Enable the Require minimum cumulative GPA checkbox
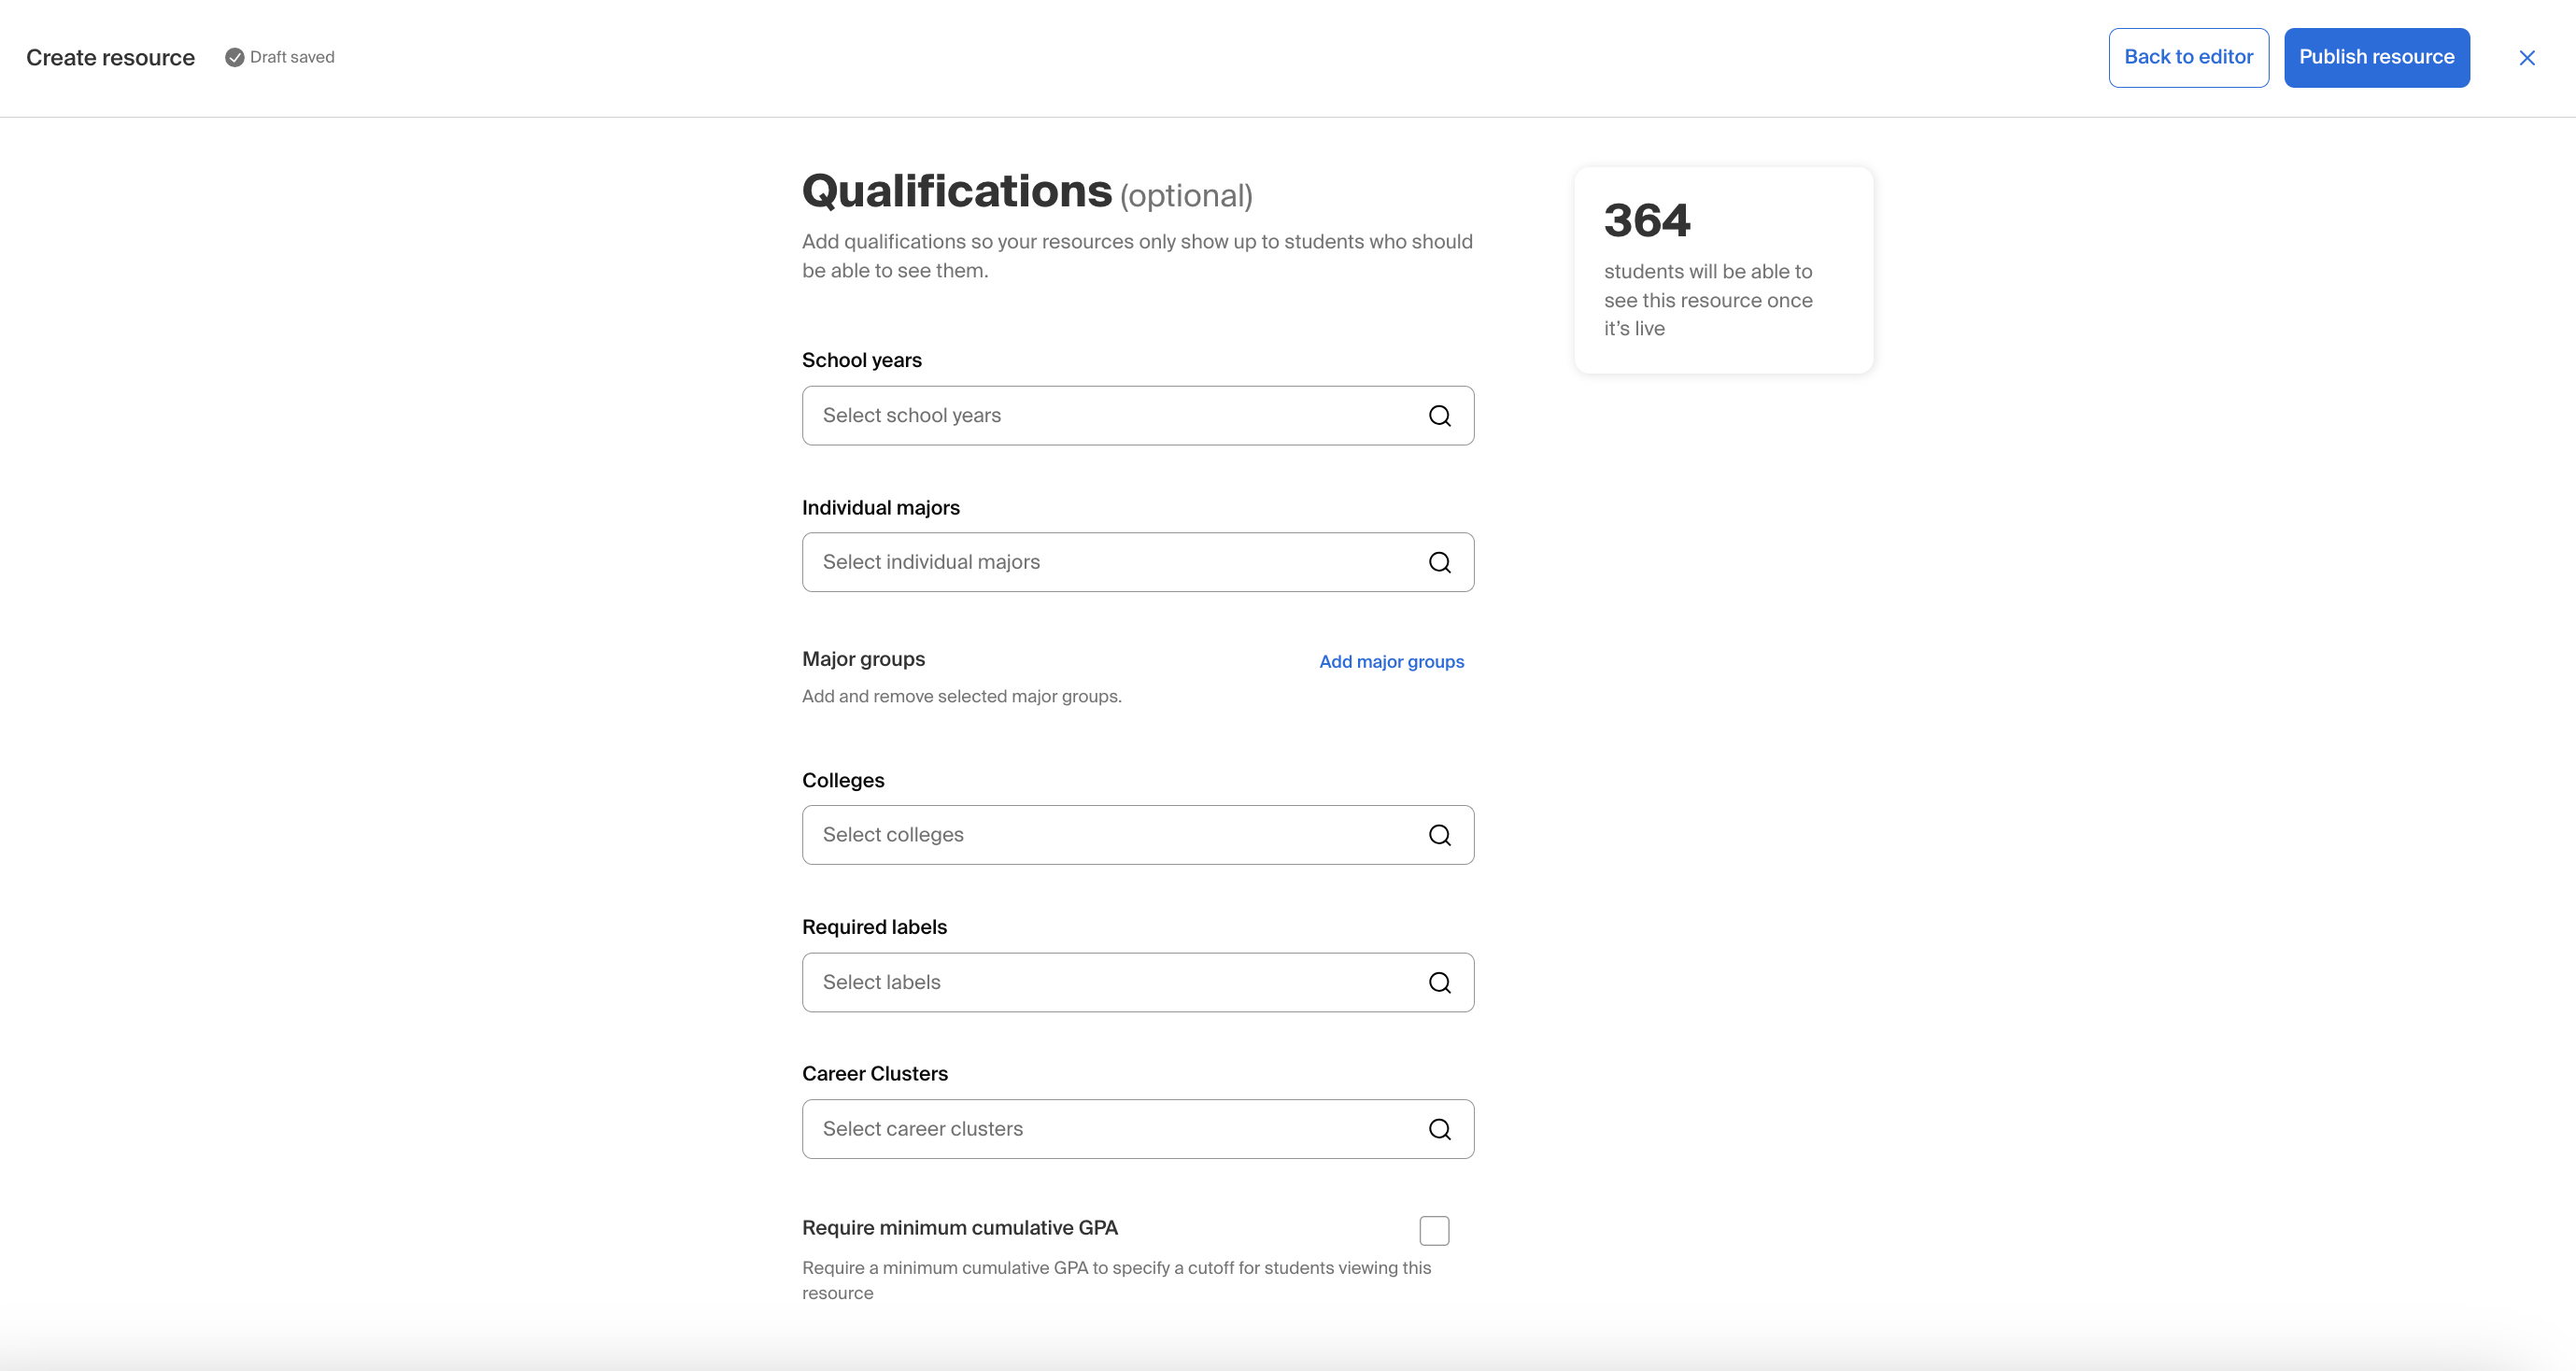 pyautogui.click(x=1434, y=1230)
